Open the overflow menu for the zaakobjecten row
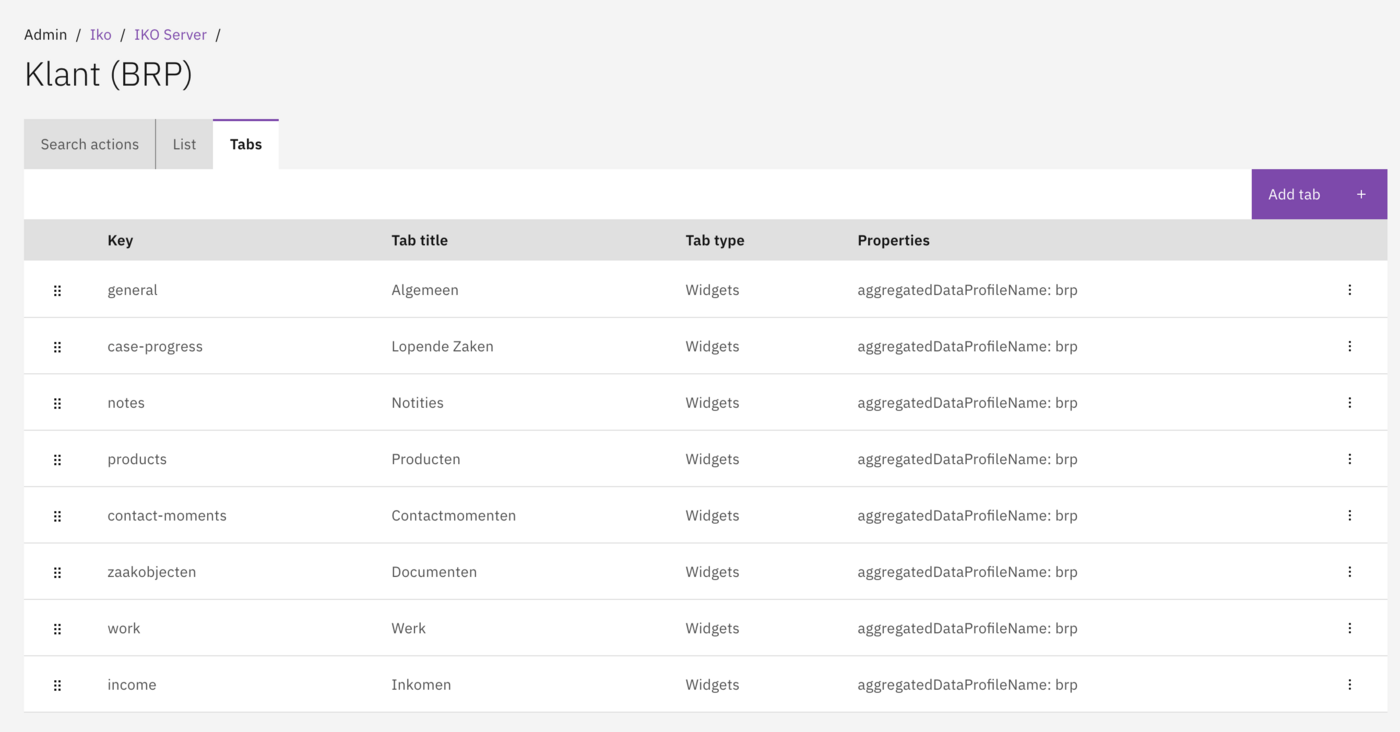The image size is (1400, 732). pyautogui.click(x=1349, y=572)
